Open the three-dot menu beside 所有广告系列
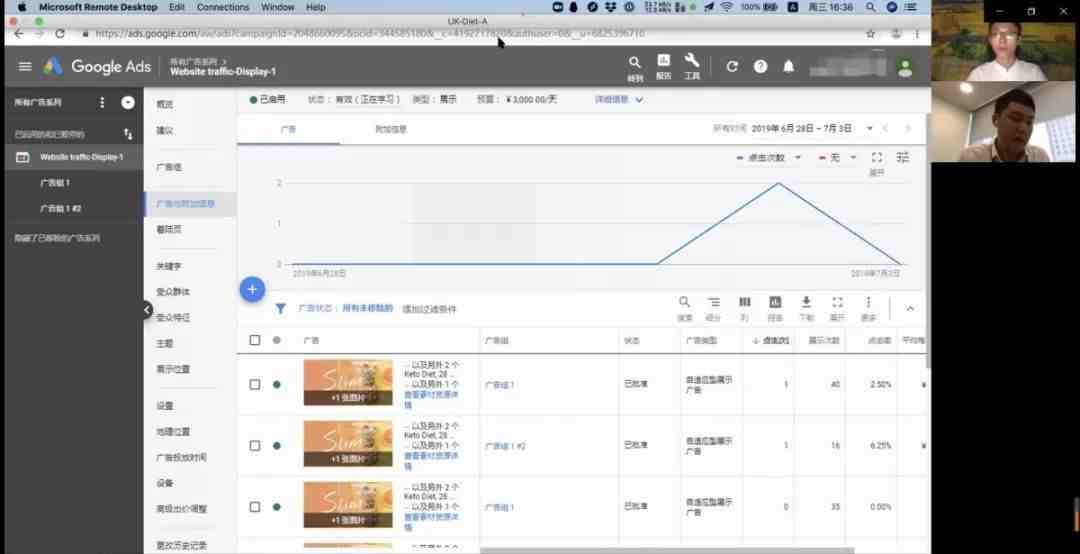 (x=102, y=102)
